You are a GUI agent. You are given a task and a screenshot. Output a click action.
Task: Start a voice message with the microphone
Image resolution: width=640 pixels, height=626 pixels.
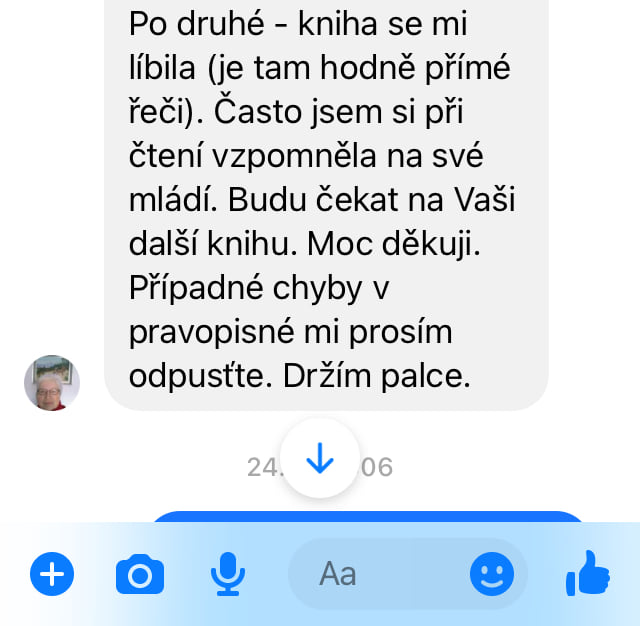point(228,574)
